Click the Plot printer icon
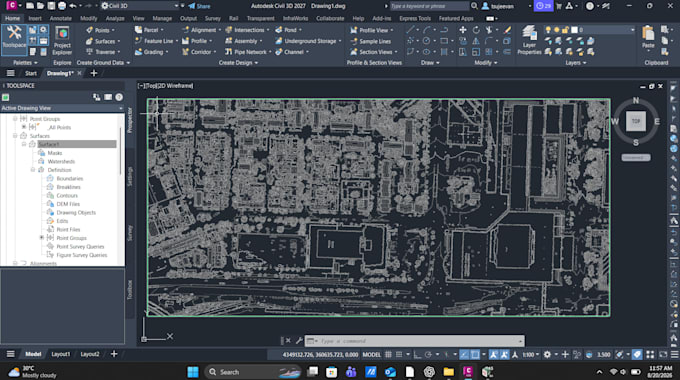Viewport: 680px width, 380px height. (x=62, y=6)
